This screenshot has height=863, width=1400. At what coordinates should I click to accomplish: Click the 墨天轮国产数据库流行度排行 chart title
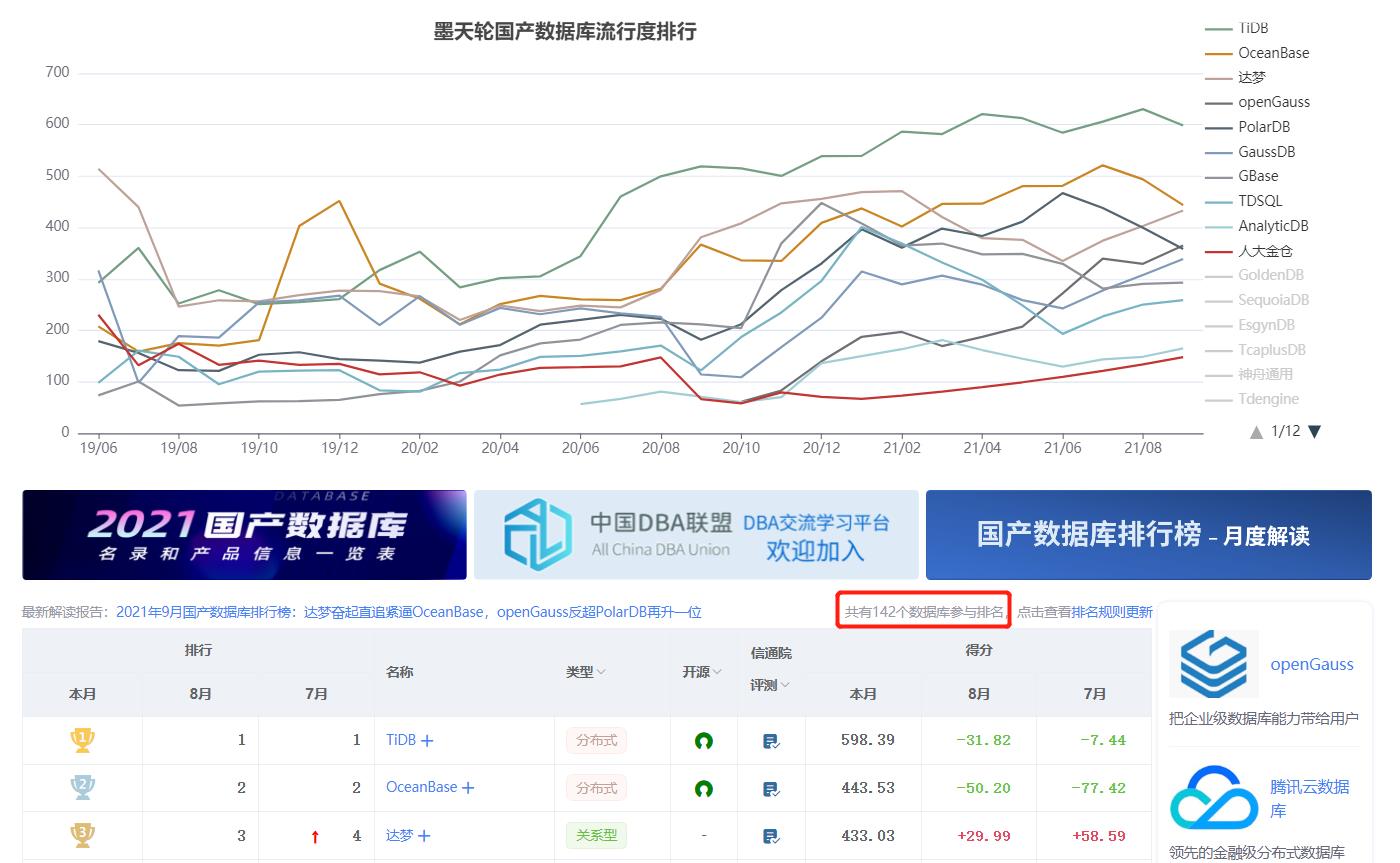[x=565, y=32]
